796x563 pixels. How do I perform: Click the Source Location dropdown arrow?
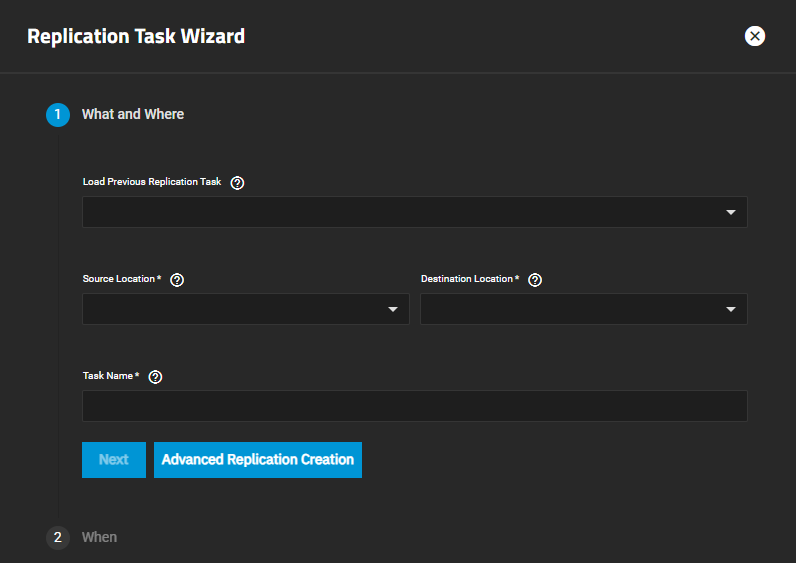(393, 310)
